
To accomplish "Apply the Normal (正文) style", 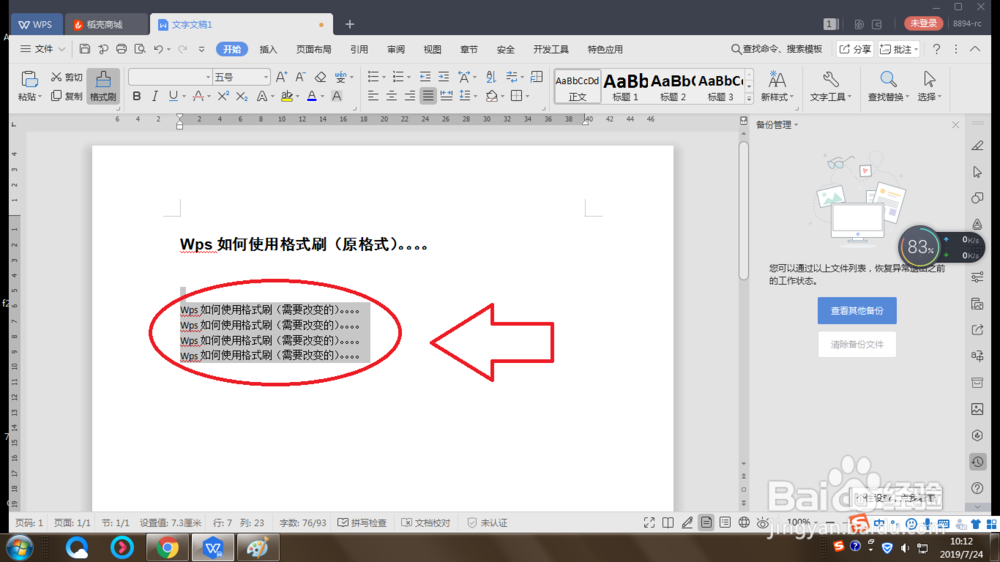I will click(x=577, y=86).
